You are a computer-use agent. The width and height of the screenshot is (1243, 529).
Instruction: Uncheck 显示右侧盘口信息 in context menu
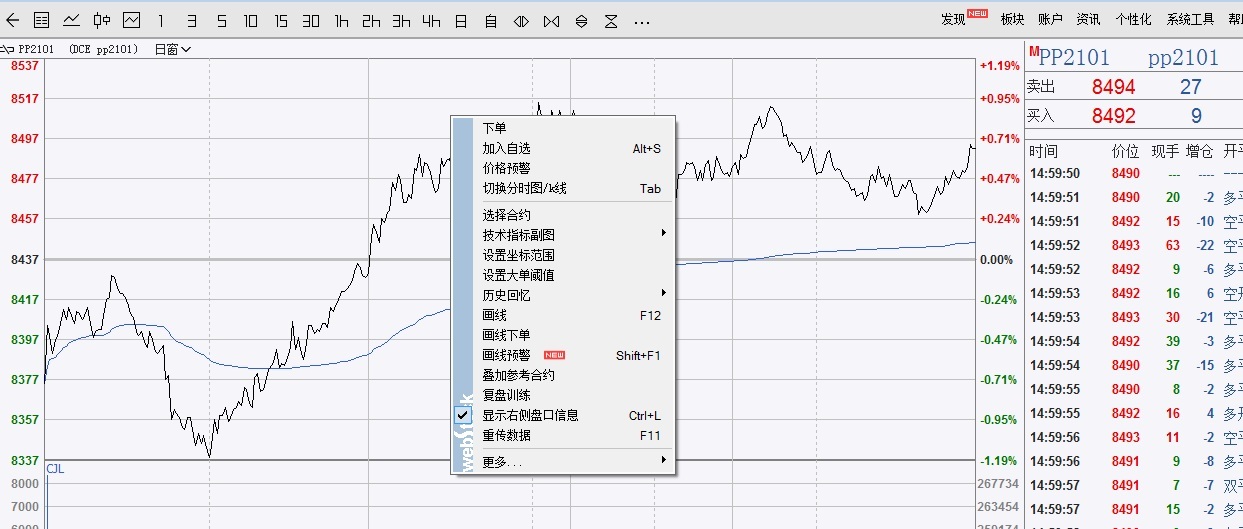[x=530, y=415]
